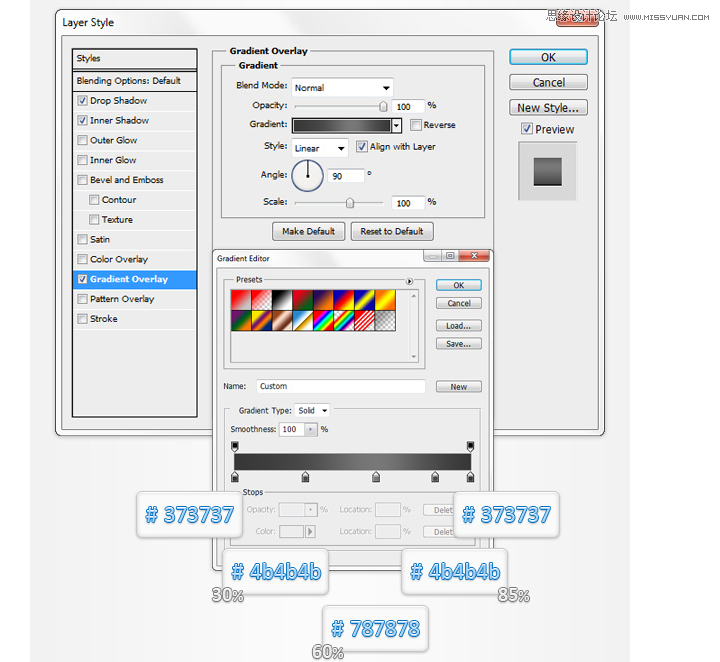The image size is (720, 662).
Task: Click the middle color stop under the gradient bar
Action: (376, 477)
